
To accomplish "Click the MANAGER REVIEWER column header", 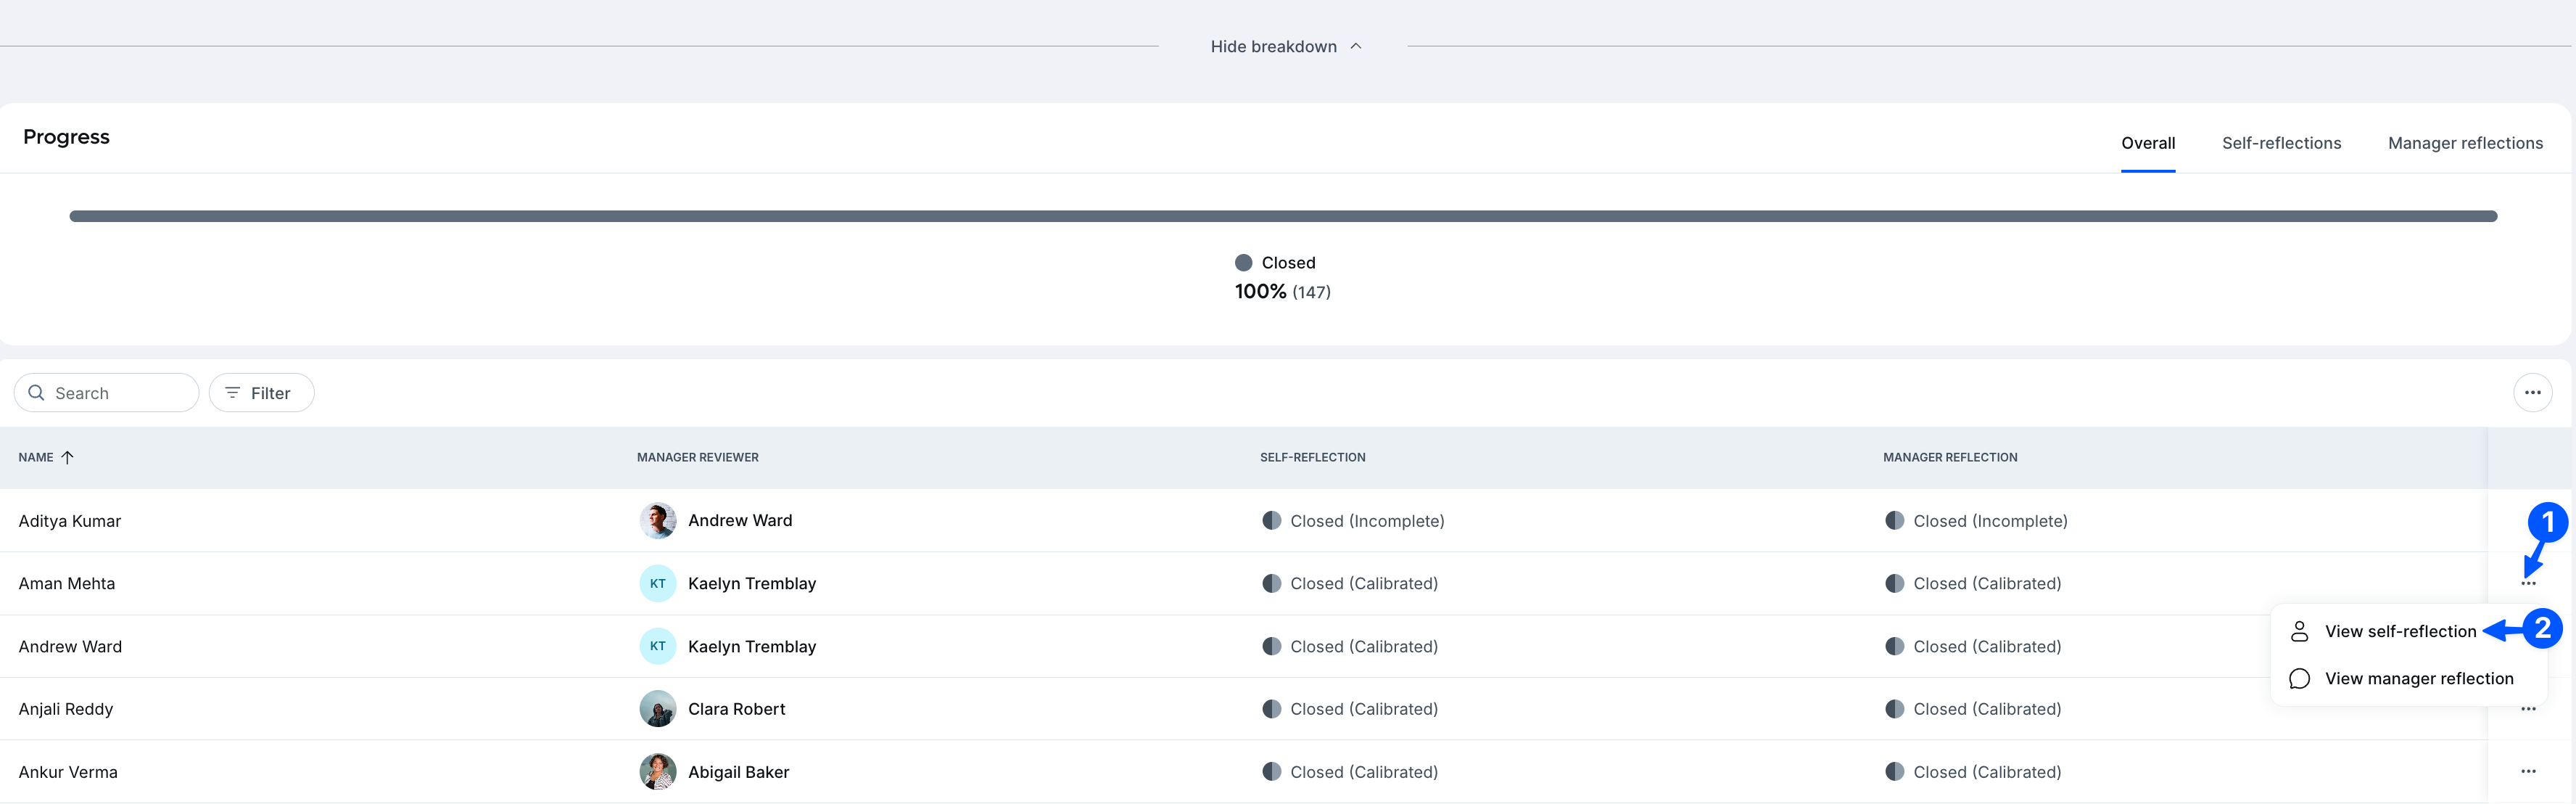I will point(698,457).
